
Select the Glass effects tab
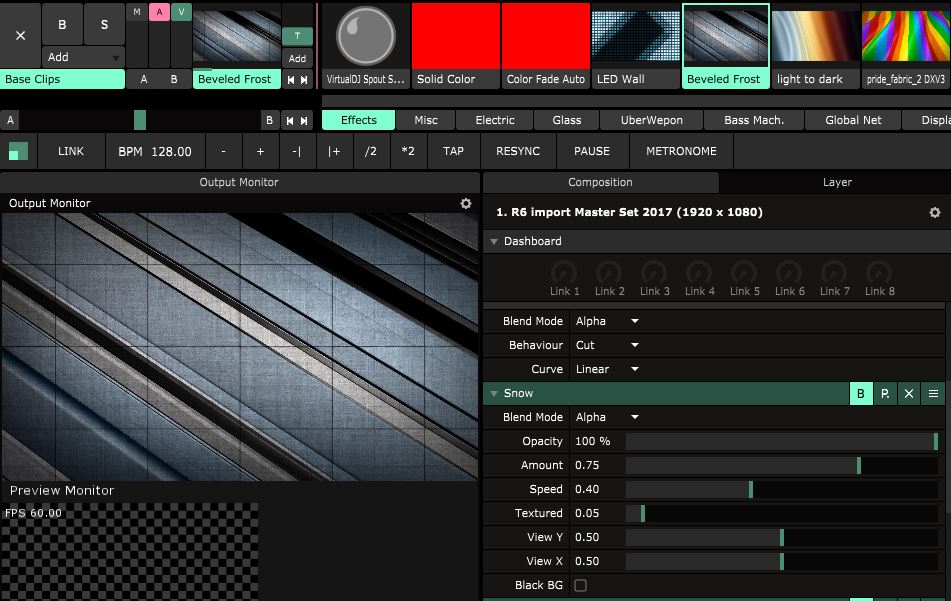click(566, 120)
